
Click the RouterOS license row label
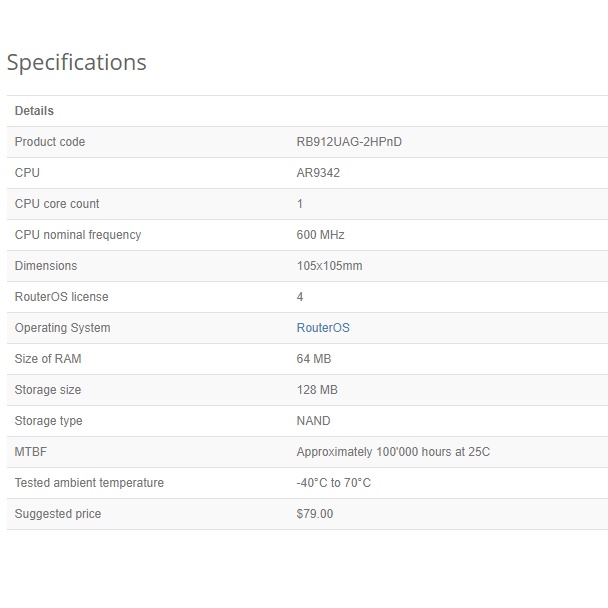61,297
